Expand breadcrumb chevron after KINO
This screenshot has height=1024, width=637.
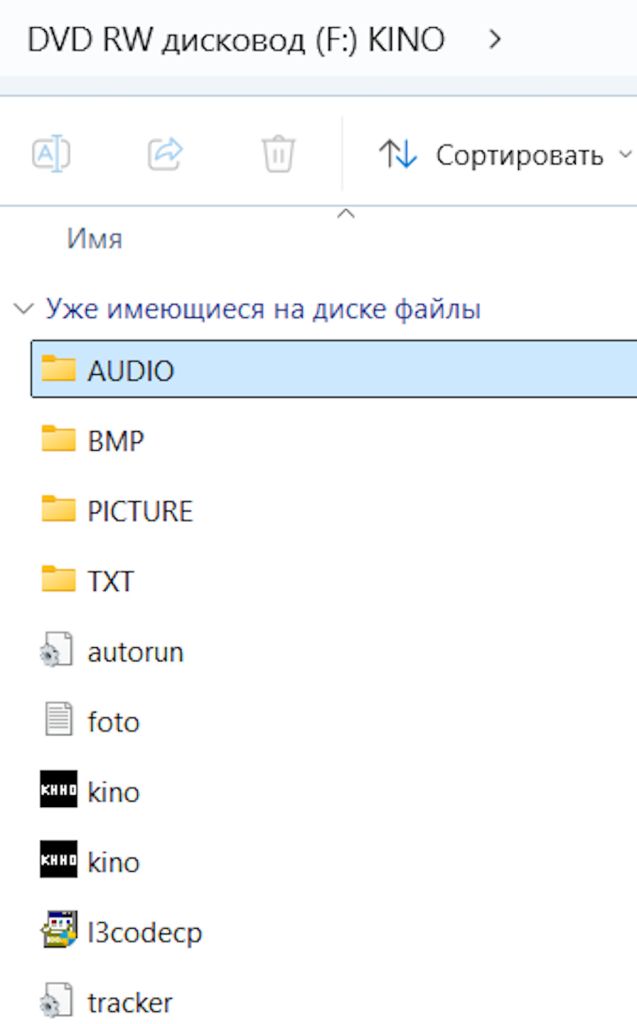point(495,40)
